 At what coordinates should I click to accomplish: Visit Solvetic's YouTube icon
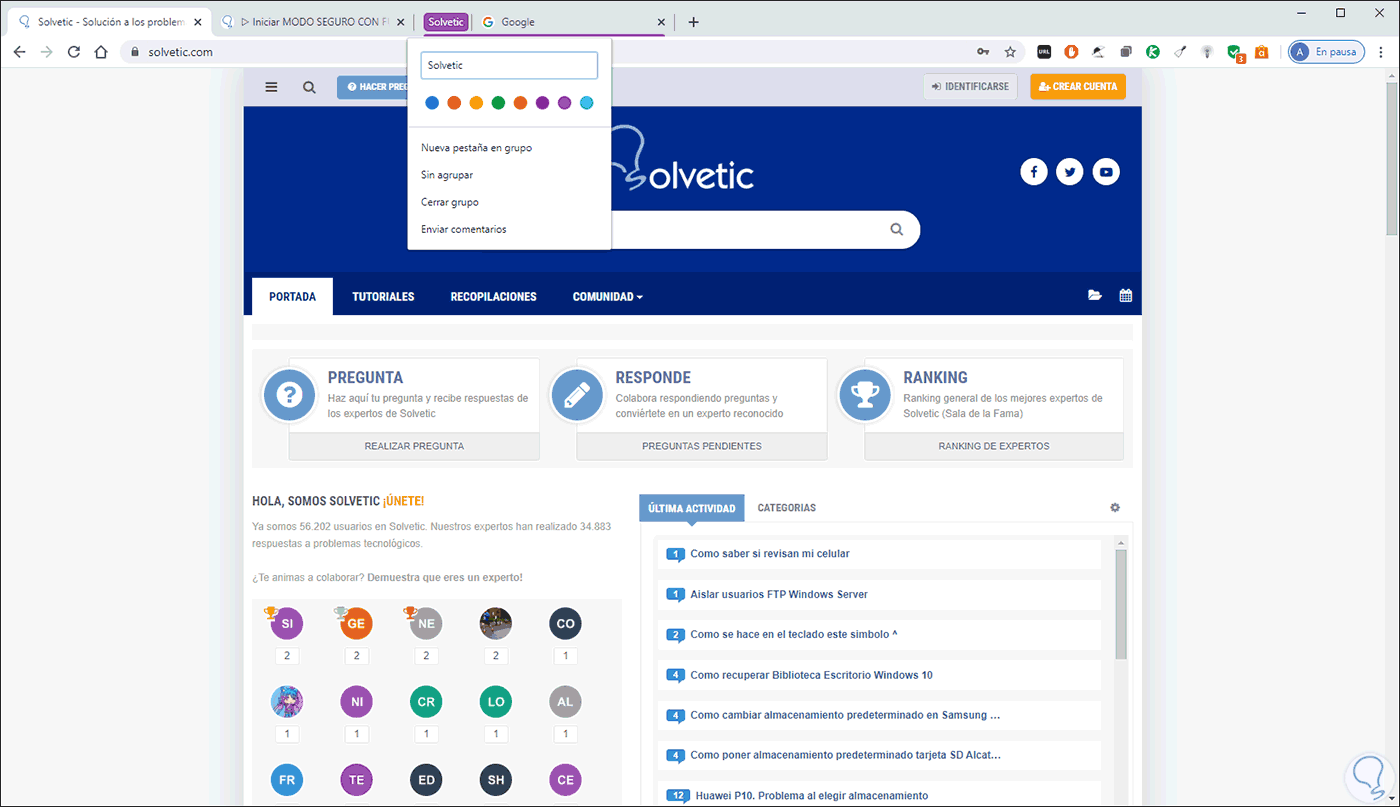click(1106, 172)
